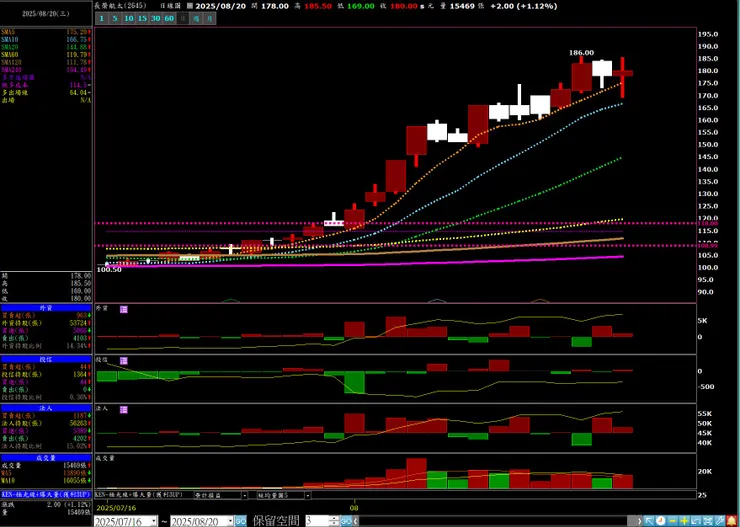
Task: Click the 186.00 high price label
Action: [x=581, y=53]
